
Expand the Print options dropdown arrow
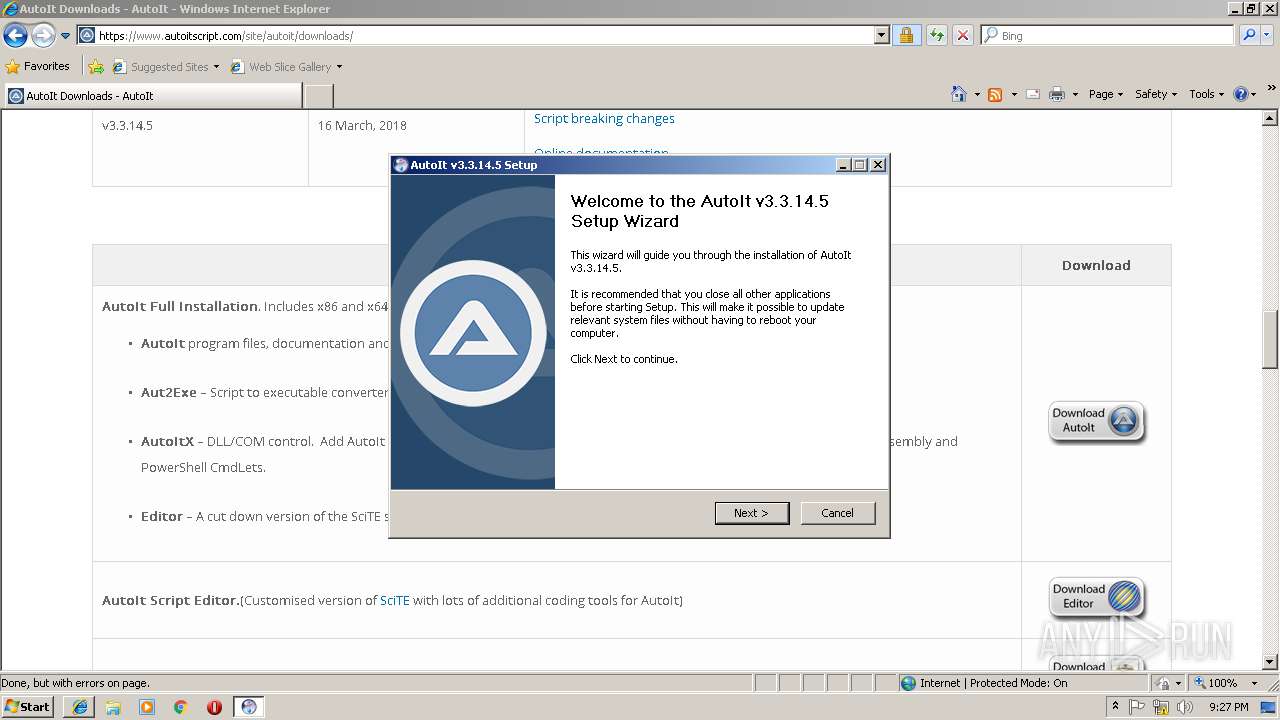1075,94
